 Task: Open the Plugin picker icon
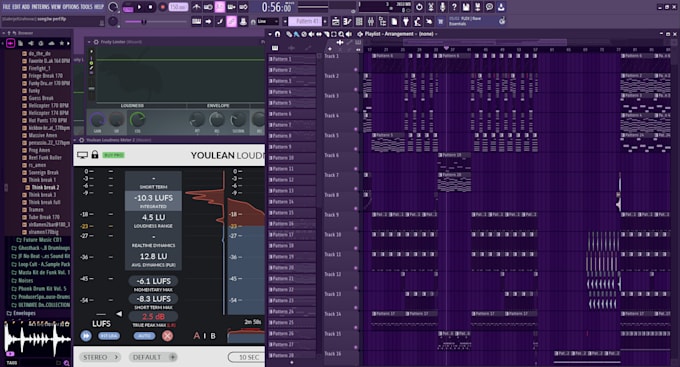pyautogui.click(x=406, y=21)
